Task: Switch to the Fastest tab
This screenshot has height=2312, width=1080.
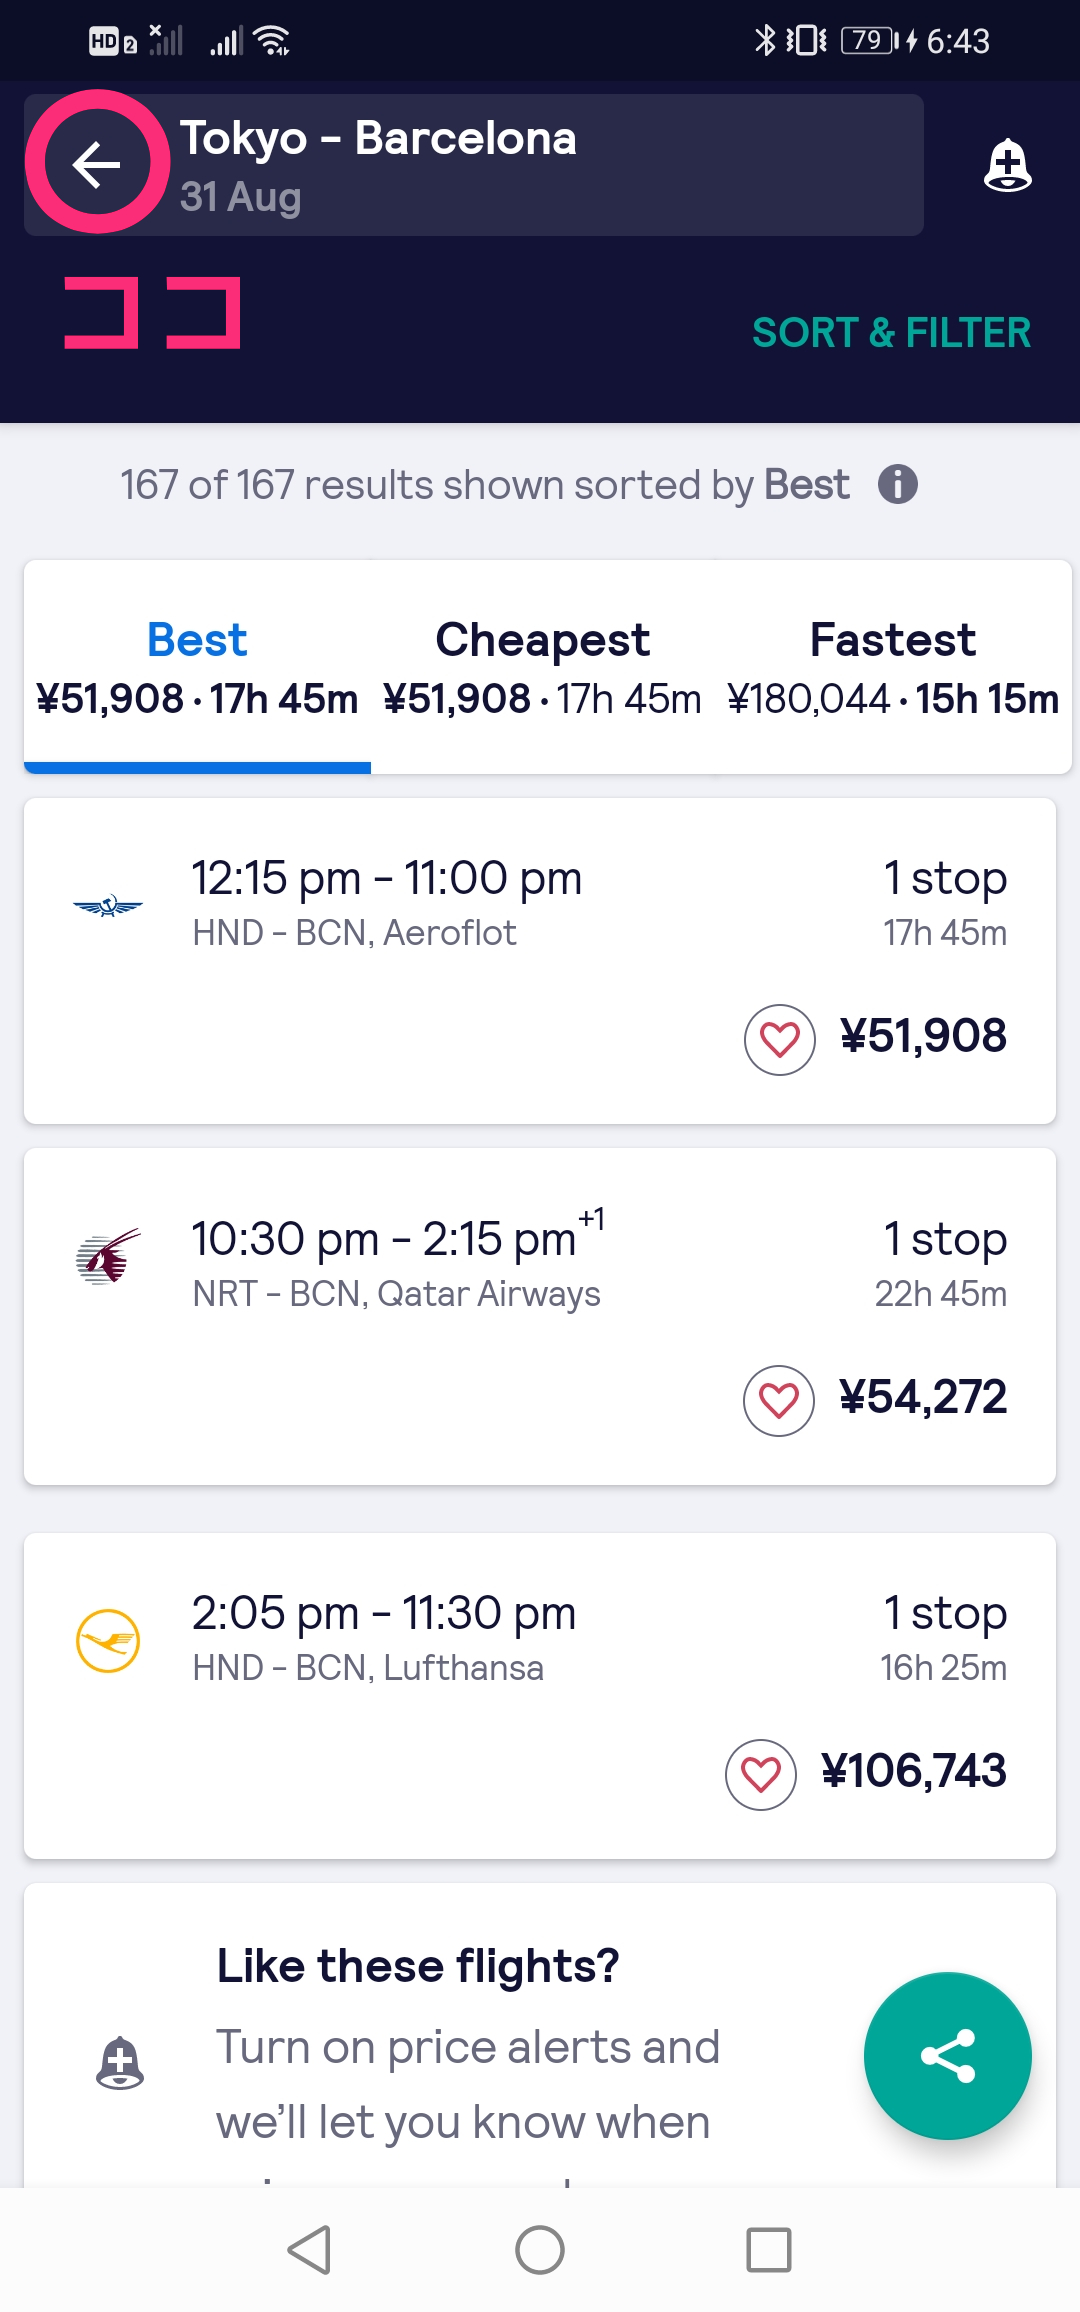Action: click(892, 666)
